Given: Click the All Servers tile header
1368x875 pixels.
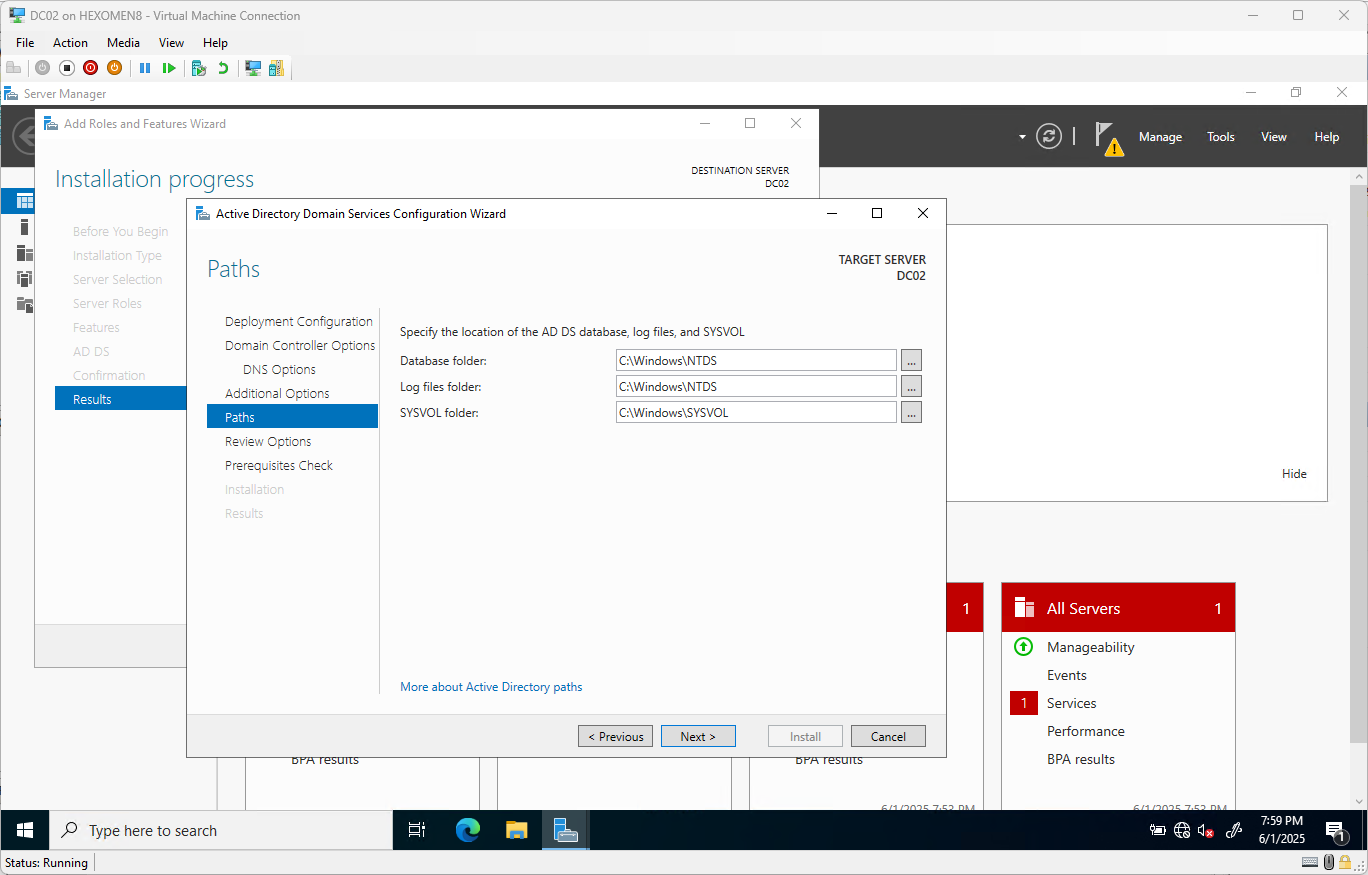Looking at the screenshot, I should 1118,608.
